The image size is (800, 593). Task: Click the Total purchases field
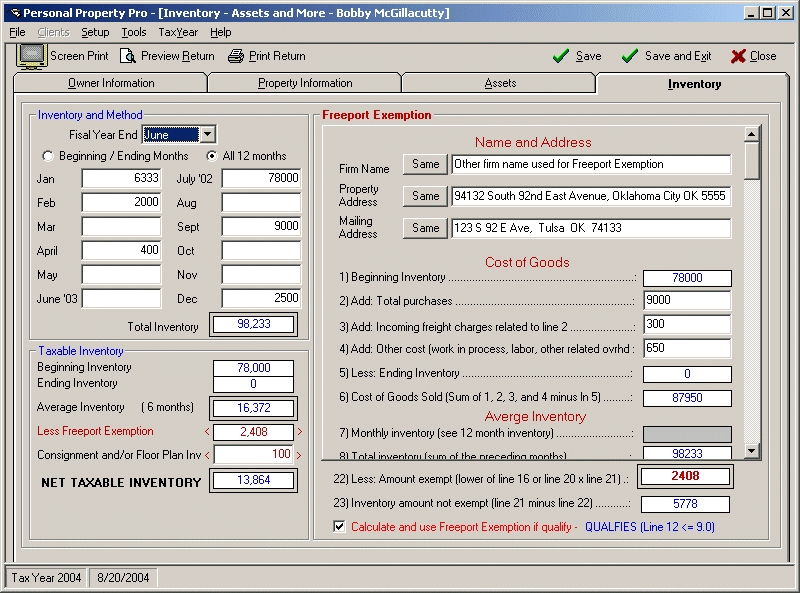pos(687,300)
